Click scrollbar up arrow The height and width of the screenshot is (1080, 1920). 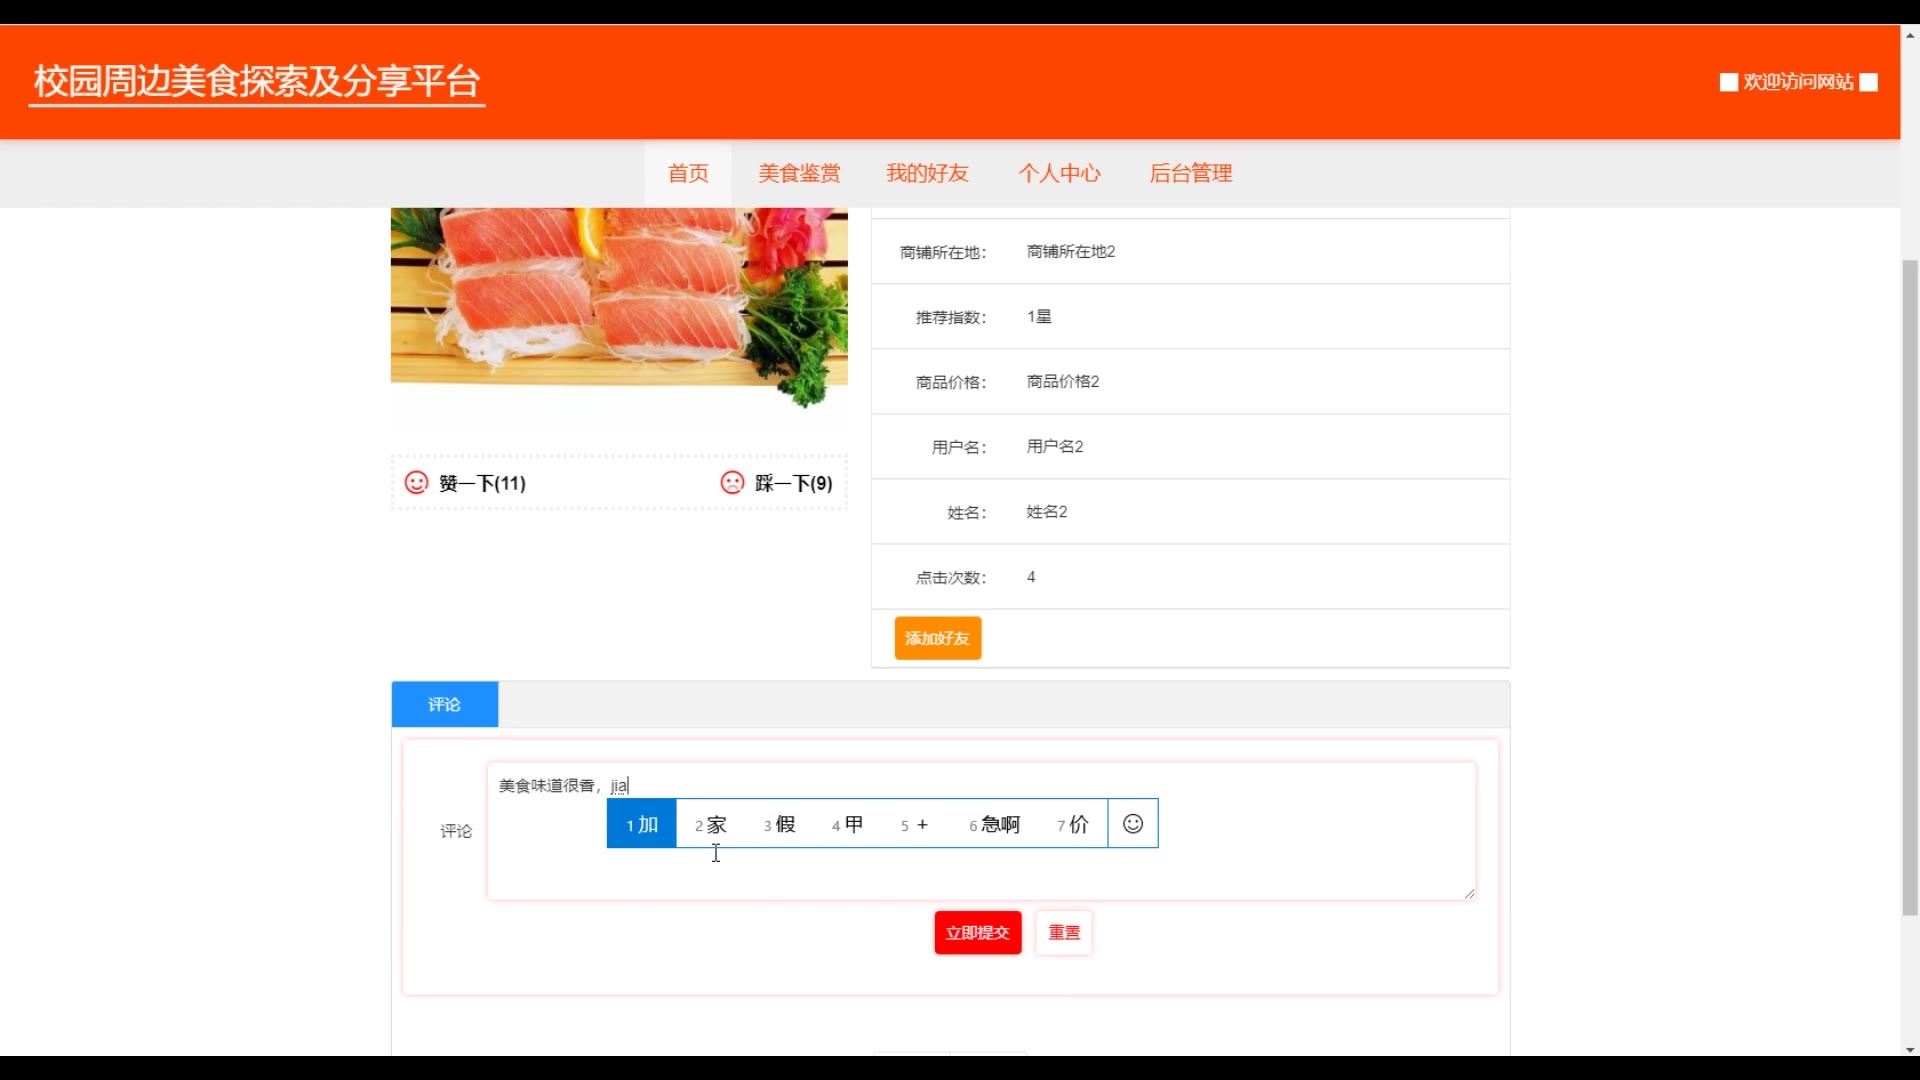coord(1909,35)
